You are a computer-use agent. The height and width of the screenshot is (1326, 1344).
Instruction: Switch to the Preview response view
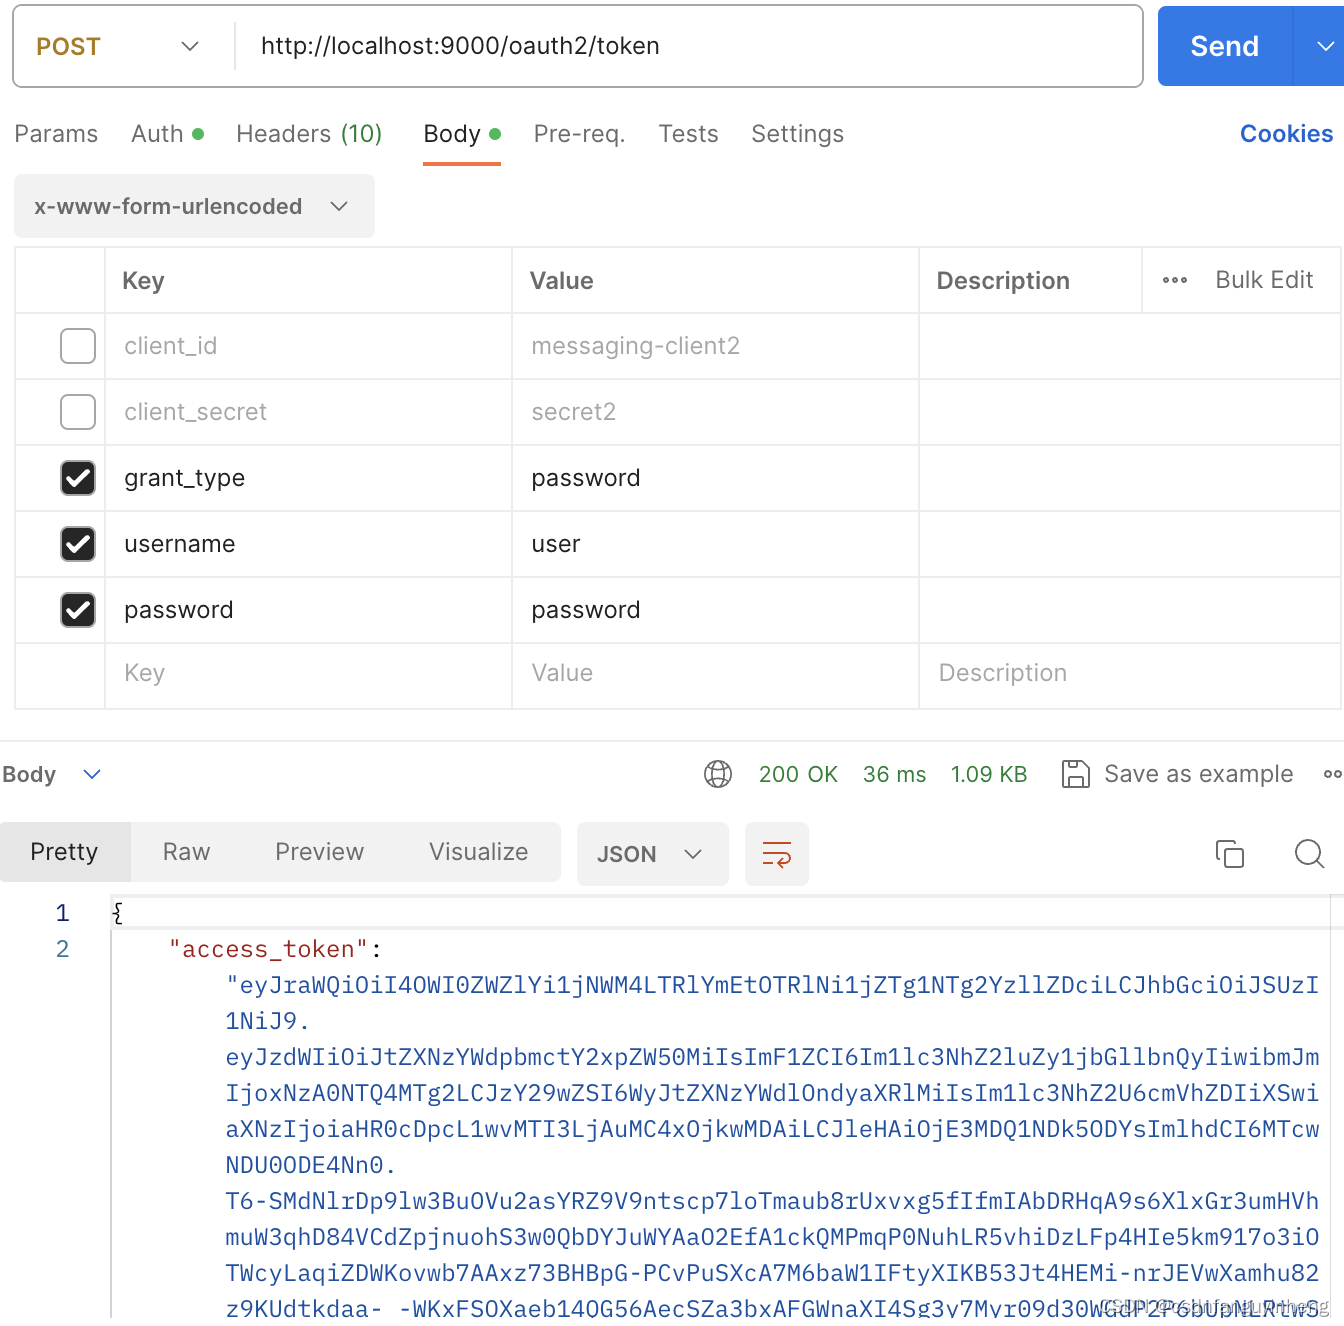(x=320, y=852)
